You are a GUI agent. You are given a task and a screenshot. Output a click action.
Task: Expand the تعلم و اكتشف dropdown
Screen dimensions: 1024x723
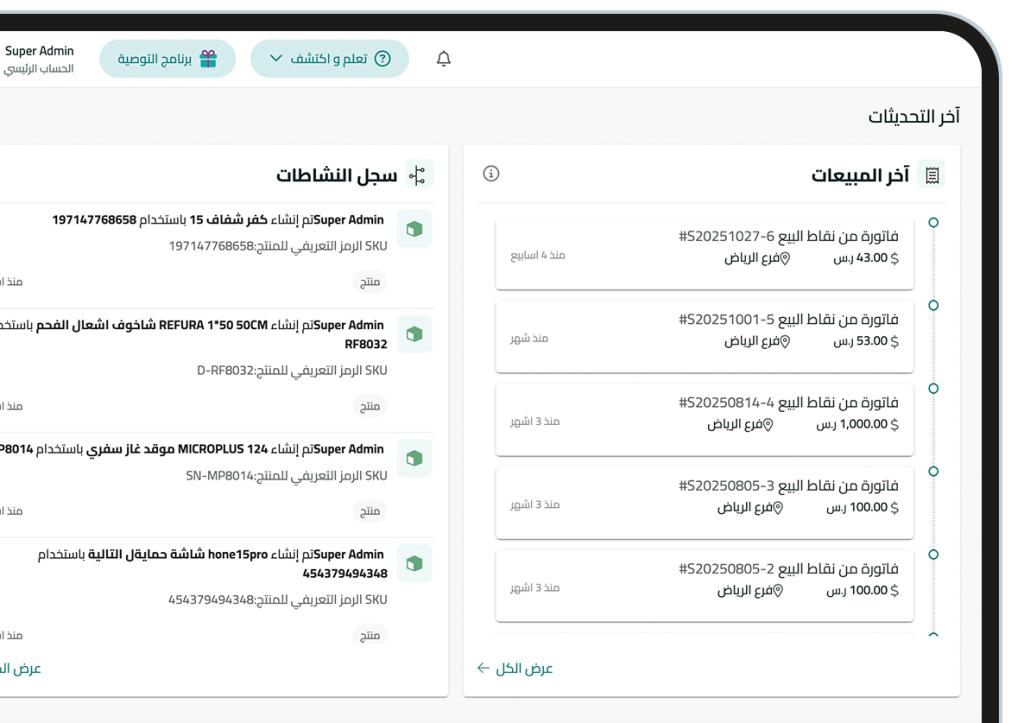pyautogui.click(x=276, y=58)
